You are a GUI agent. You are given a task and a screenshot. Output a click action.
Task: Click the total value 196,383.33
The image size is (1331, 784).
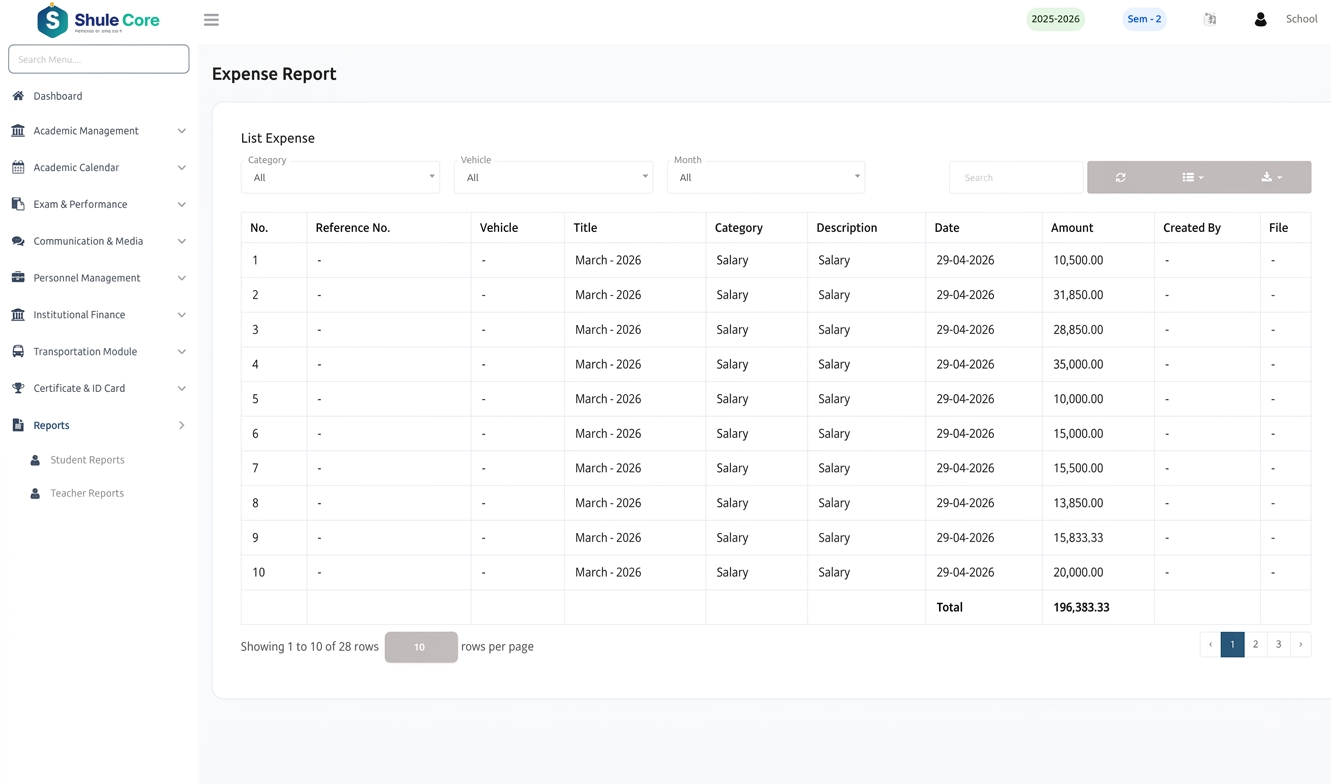coord(1081,607)
